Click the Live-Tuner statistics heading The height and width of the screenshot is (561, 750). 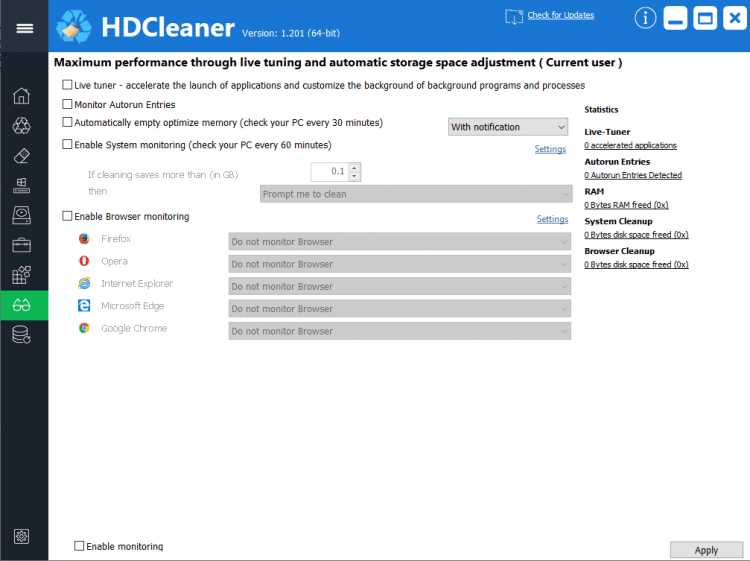pos(607,132)
